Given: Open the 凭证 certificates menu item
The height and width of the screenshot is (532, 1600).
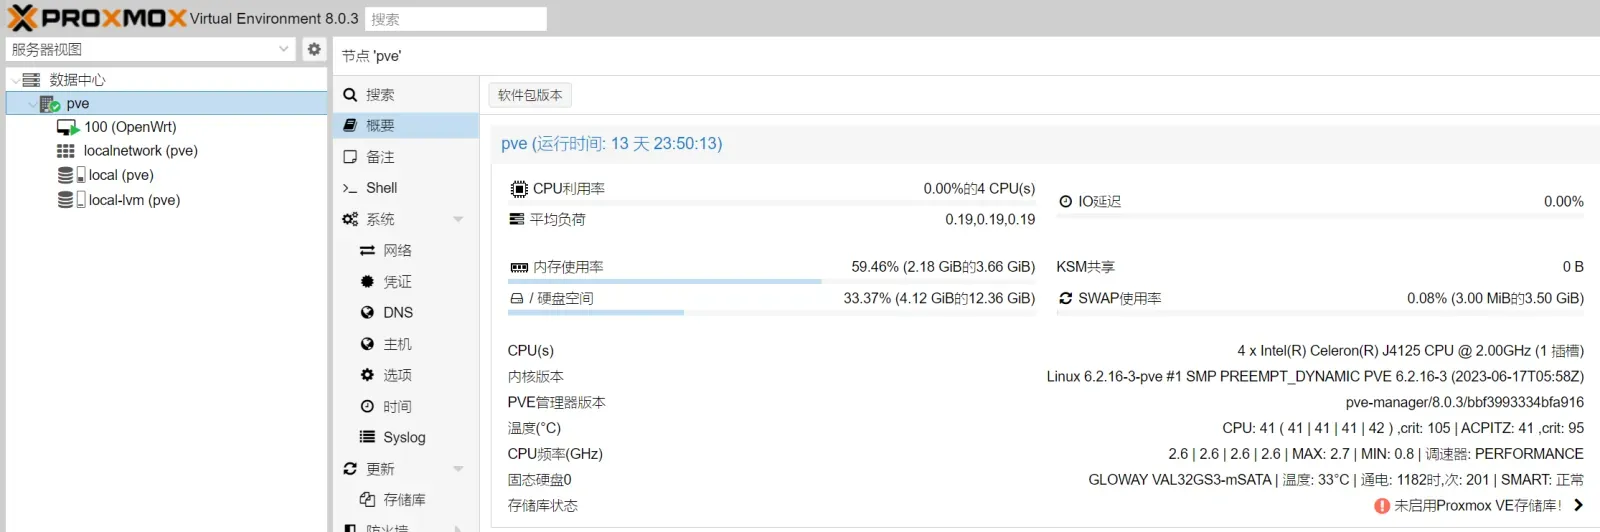Looking at the screenshot, I should pyautogui.click(x=405, y=282).
